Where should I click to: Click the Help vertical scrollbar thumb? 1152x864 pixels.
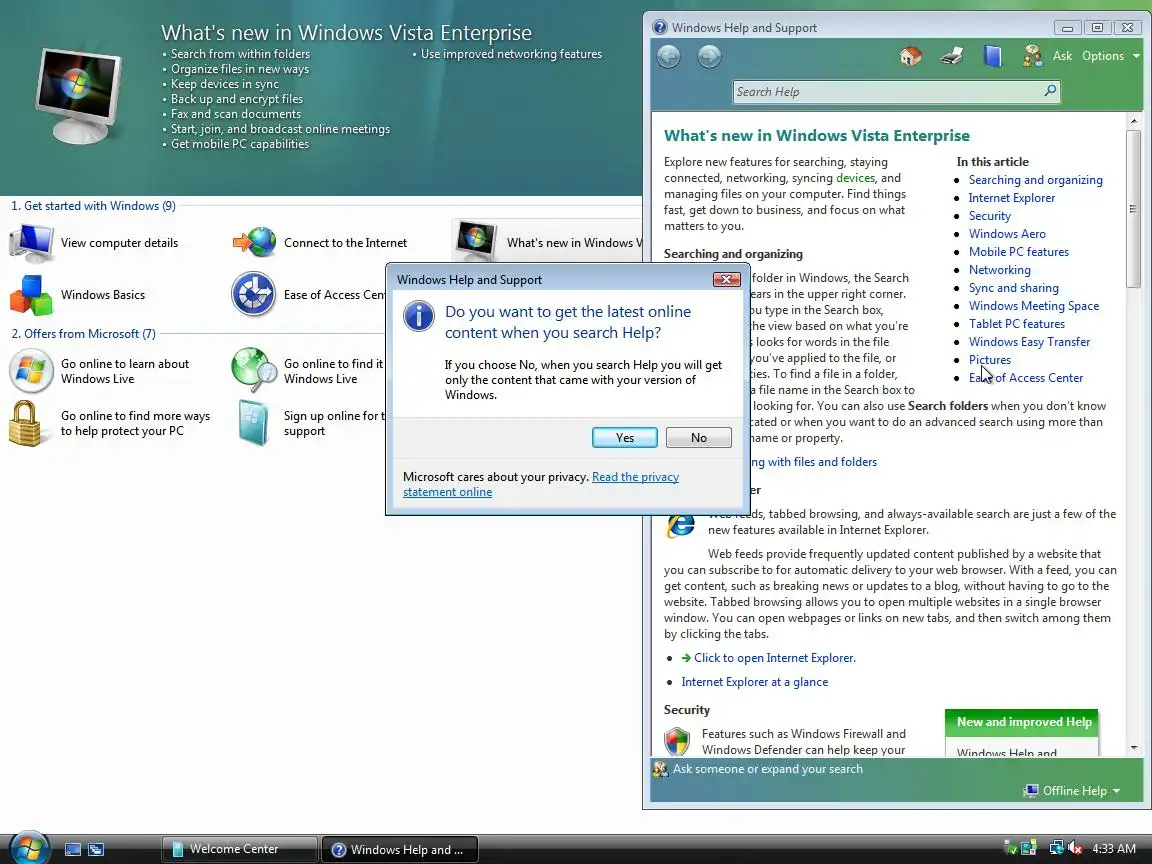tap(1134, 209)
